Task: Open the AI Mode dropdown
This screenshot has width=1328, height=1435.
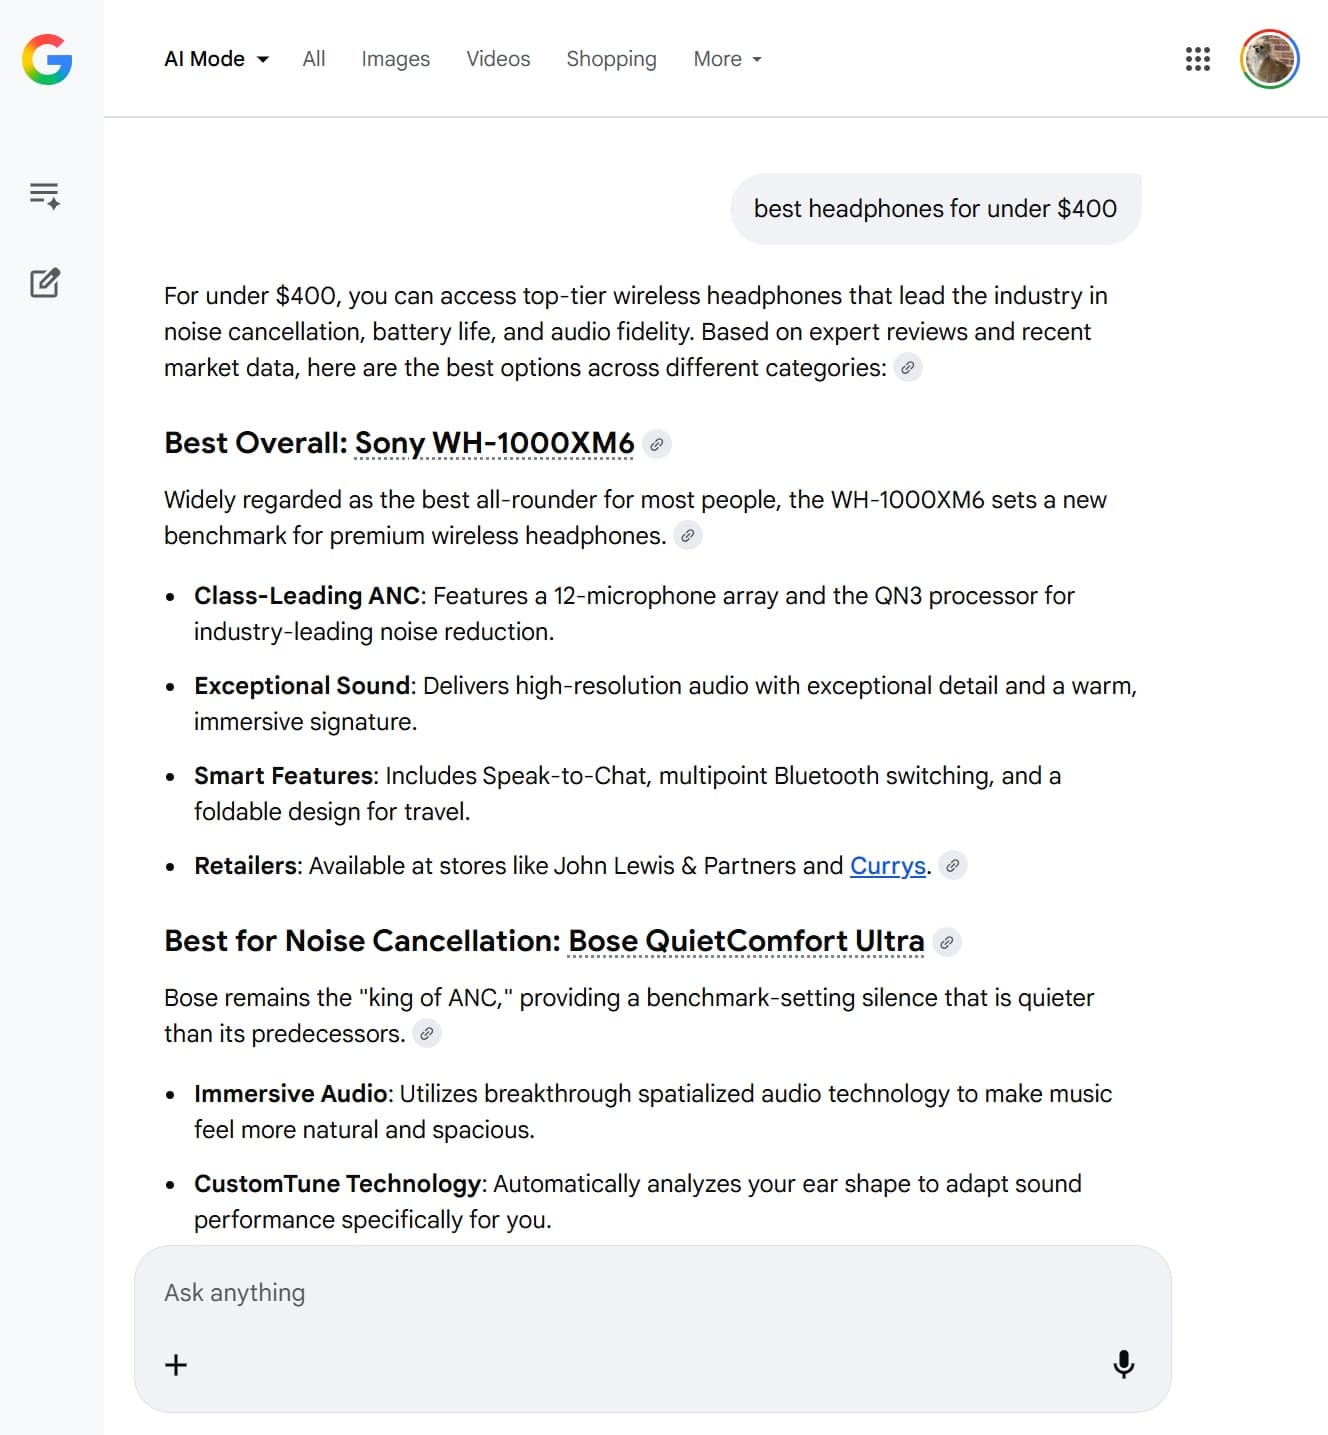Action: (x=216, y=59)
